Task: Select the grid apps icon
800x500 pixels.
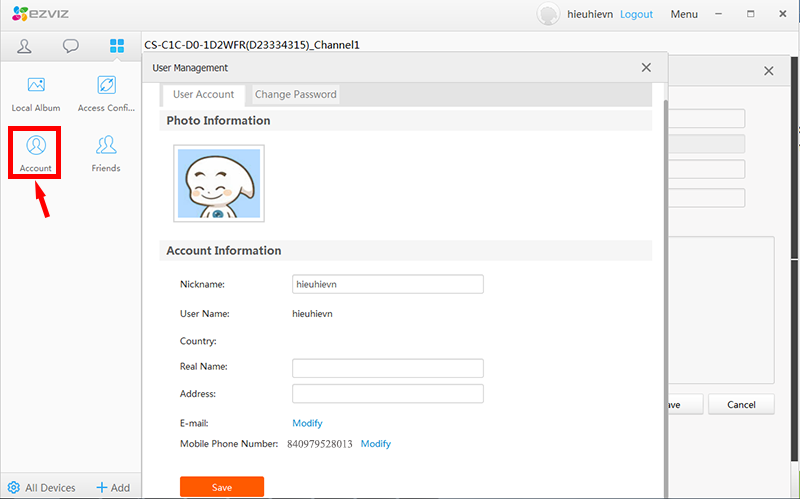Action: [117, 46]
